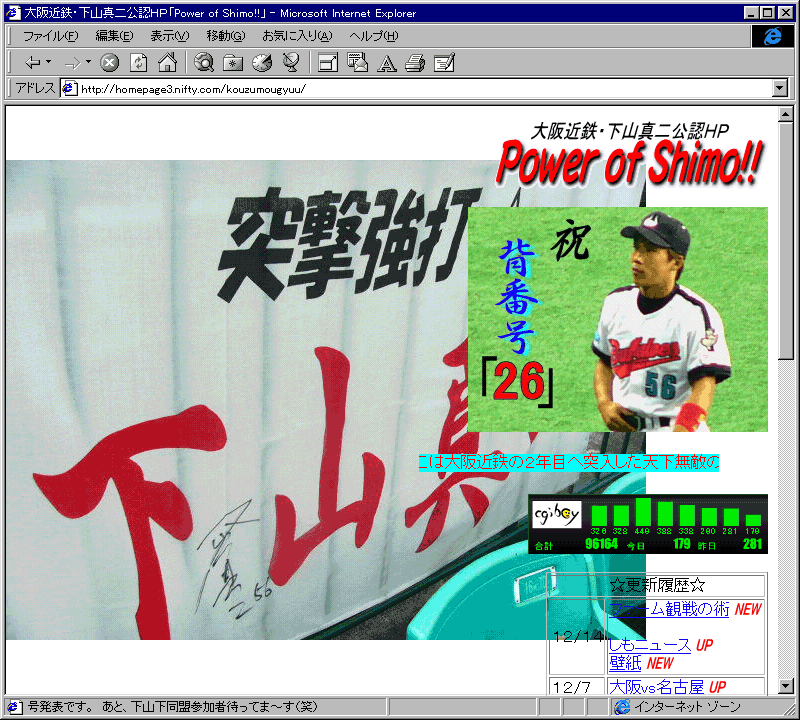Open the 大阪vs名古屋 link

pyautogui.click(x=656, y=687)
